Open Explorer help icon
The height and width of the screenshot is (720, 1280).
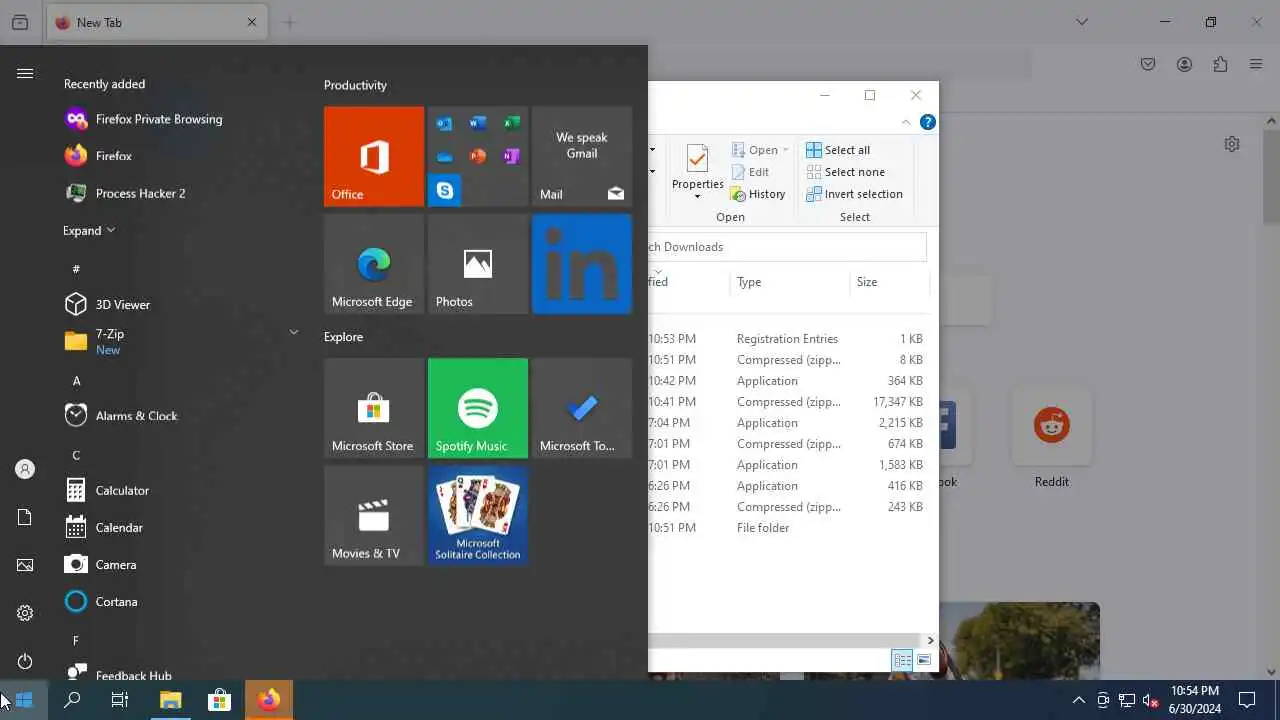927,122
